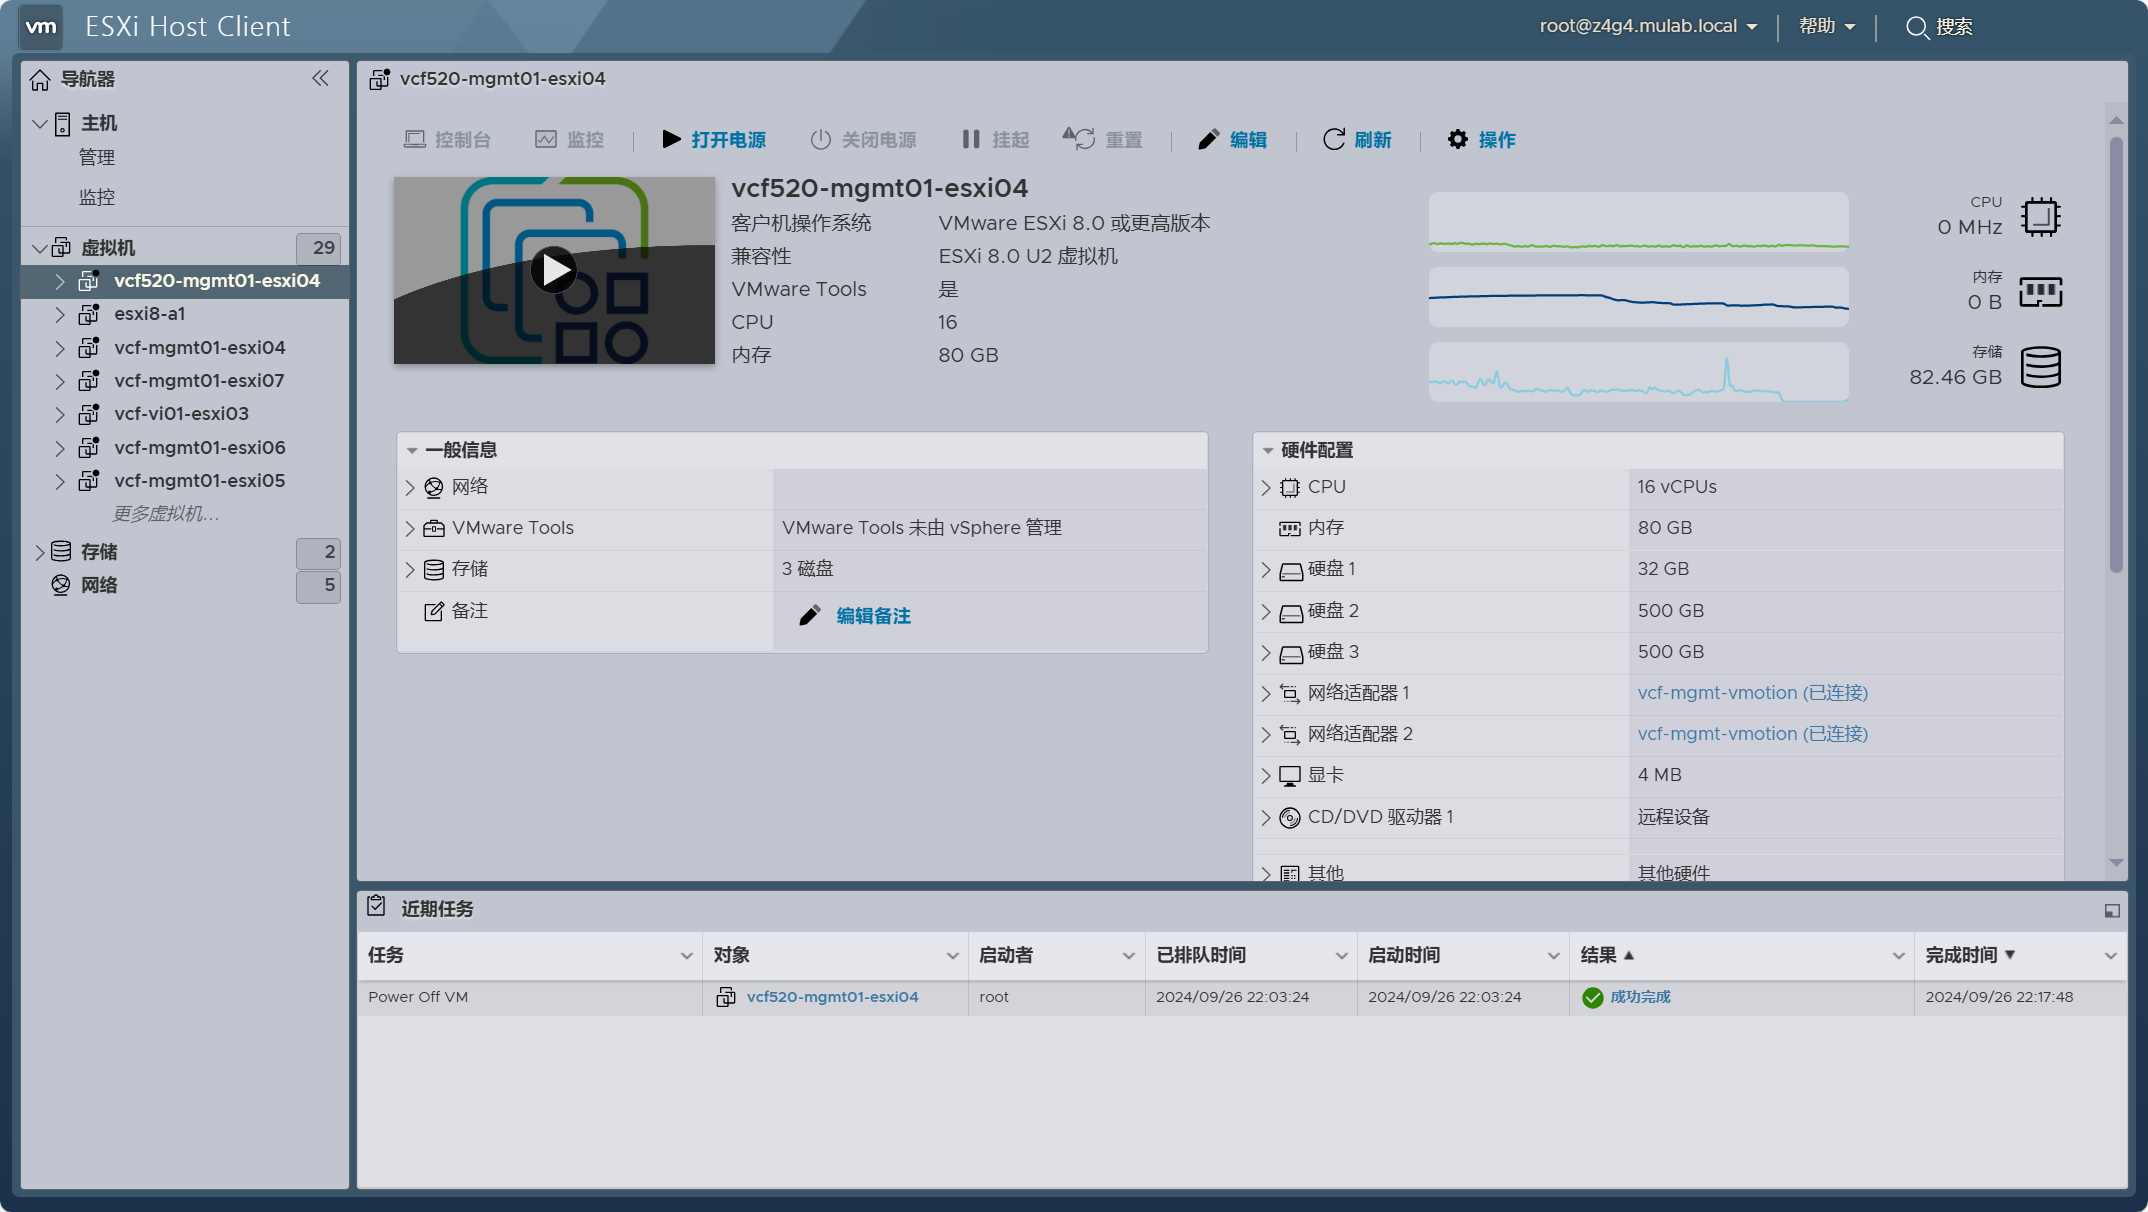This screenshot has height=1212, width=2148.
Task: Expand the Network row in General Information
Action: [x=410, y=487]
